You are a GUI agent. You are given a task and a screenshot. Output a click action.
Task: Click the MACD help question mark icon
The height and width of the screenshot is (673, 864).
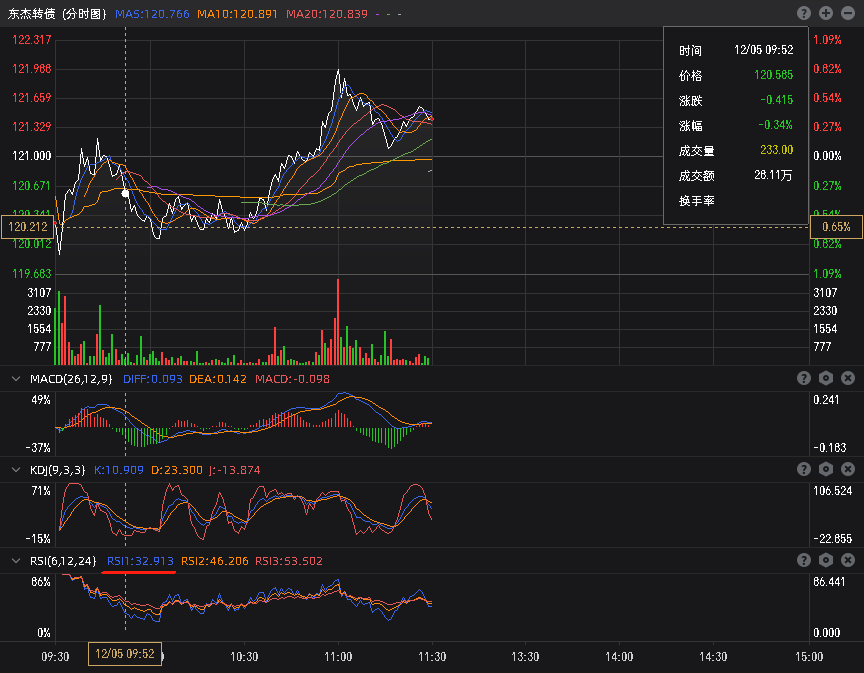803,377
